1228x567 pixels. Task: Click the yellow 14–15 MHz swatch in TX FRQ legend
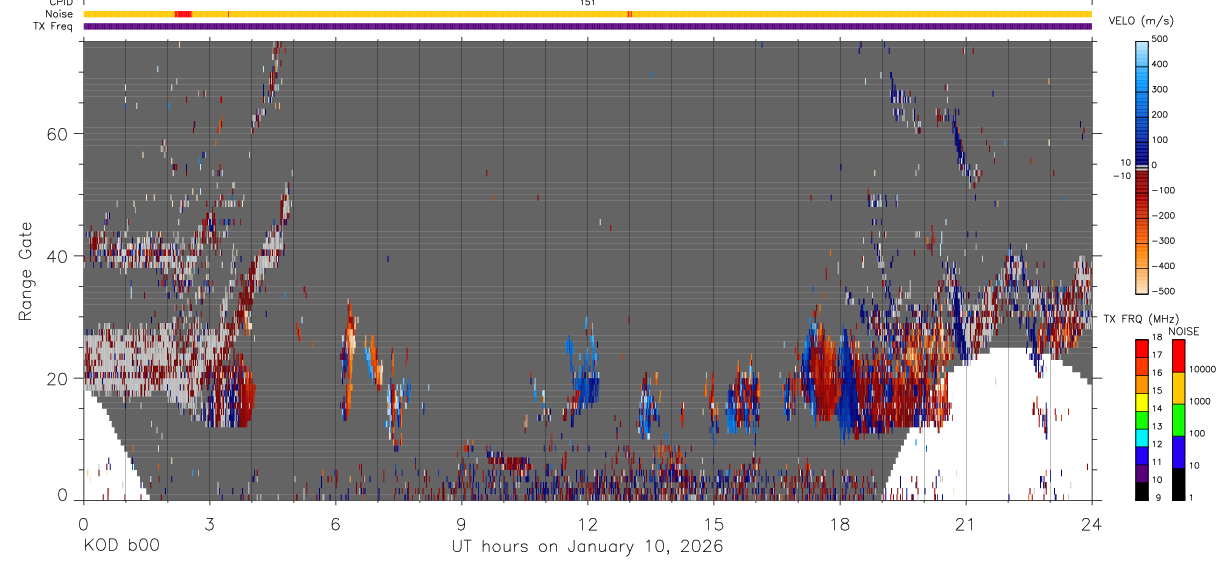click(x=1142, y=402)
